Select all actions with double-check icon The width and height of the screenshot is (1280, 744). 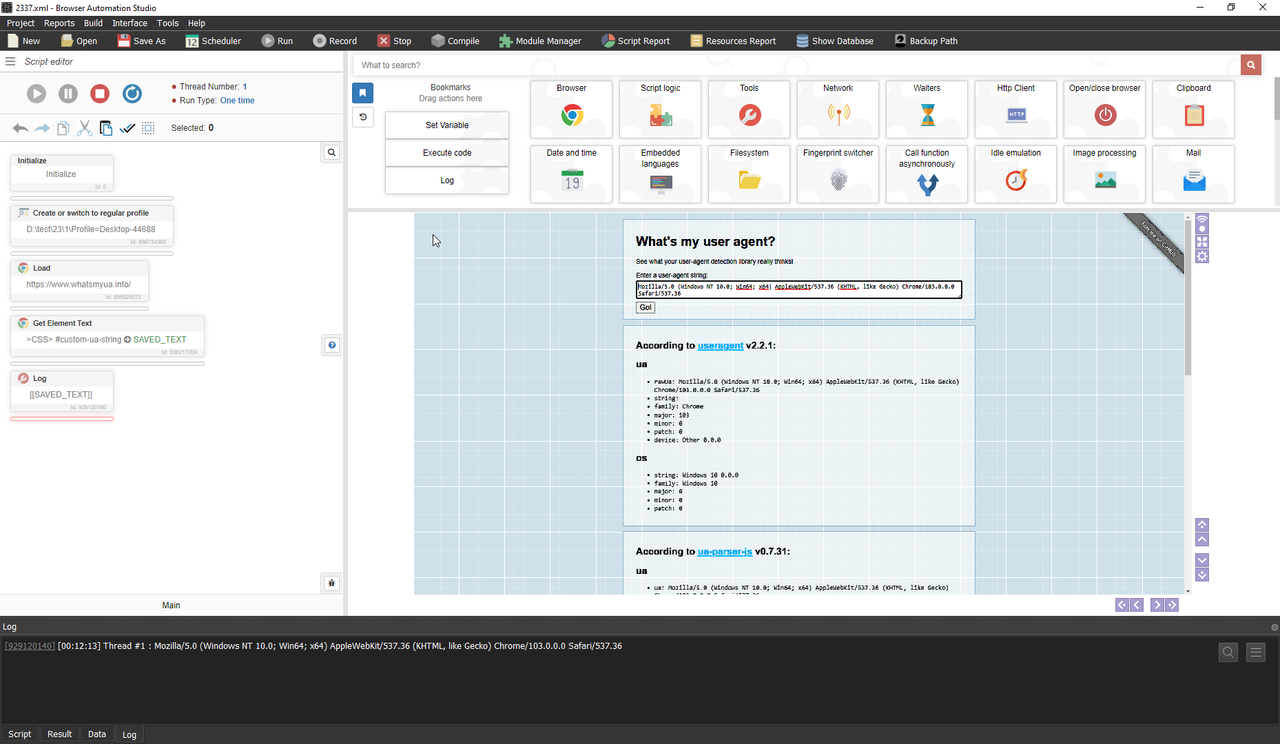coord(127,128)
